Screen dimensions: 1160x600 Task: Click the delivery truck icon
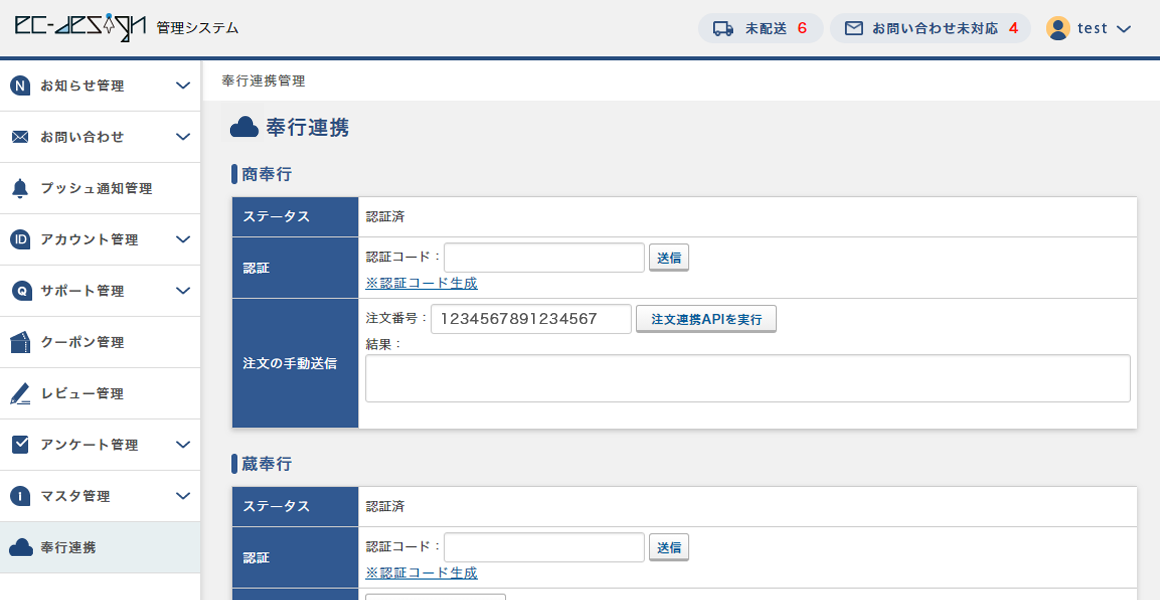723,29
